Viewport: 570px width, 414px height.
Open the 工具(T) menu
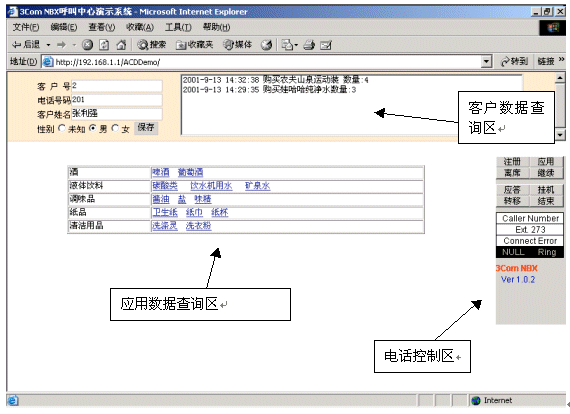tap(178, 27)
